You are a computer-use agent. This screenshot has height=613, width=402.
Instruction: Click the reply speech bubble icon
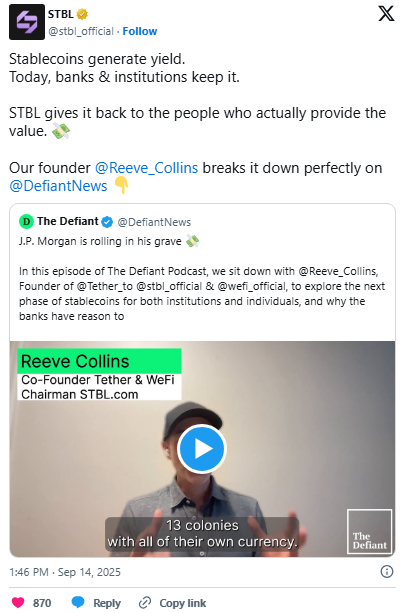pos(78,602)
